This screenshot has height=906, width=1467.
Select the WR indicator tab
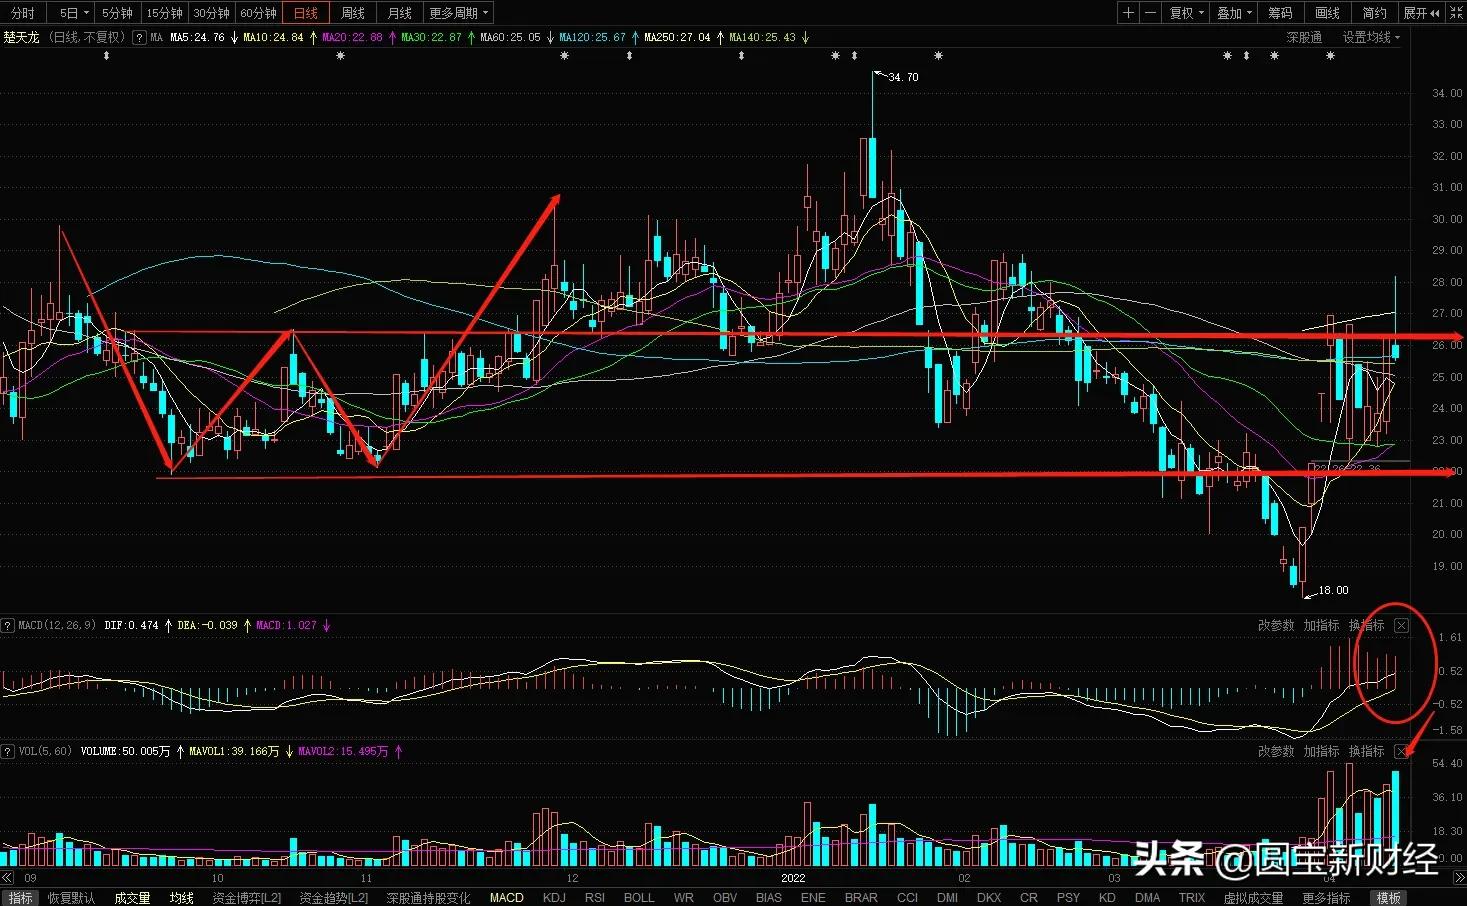pos(684,898)
